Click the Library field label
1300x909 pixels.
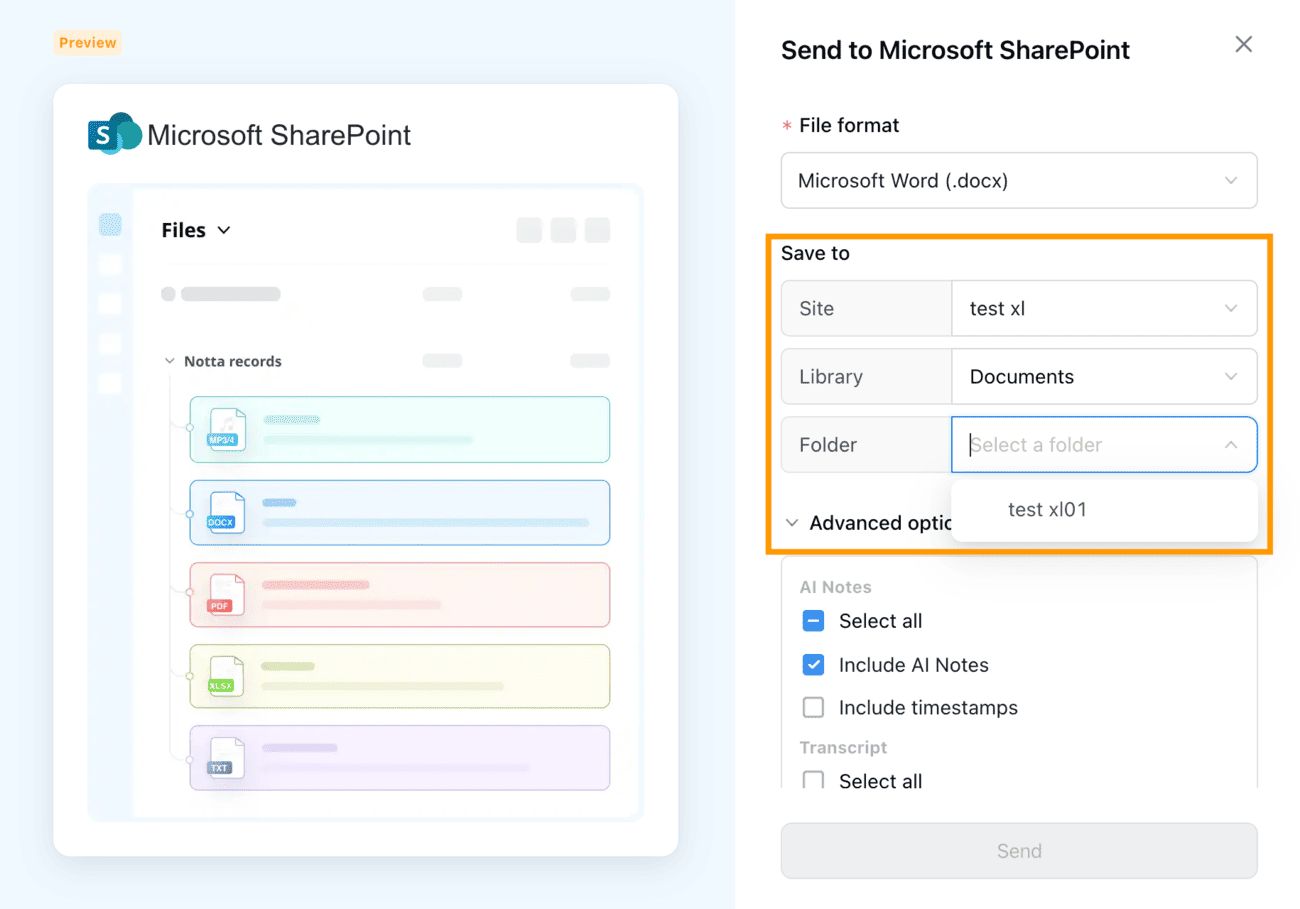click(831, 377)
